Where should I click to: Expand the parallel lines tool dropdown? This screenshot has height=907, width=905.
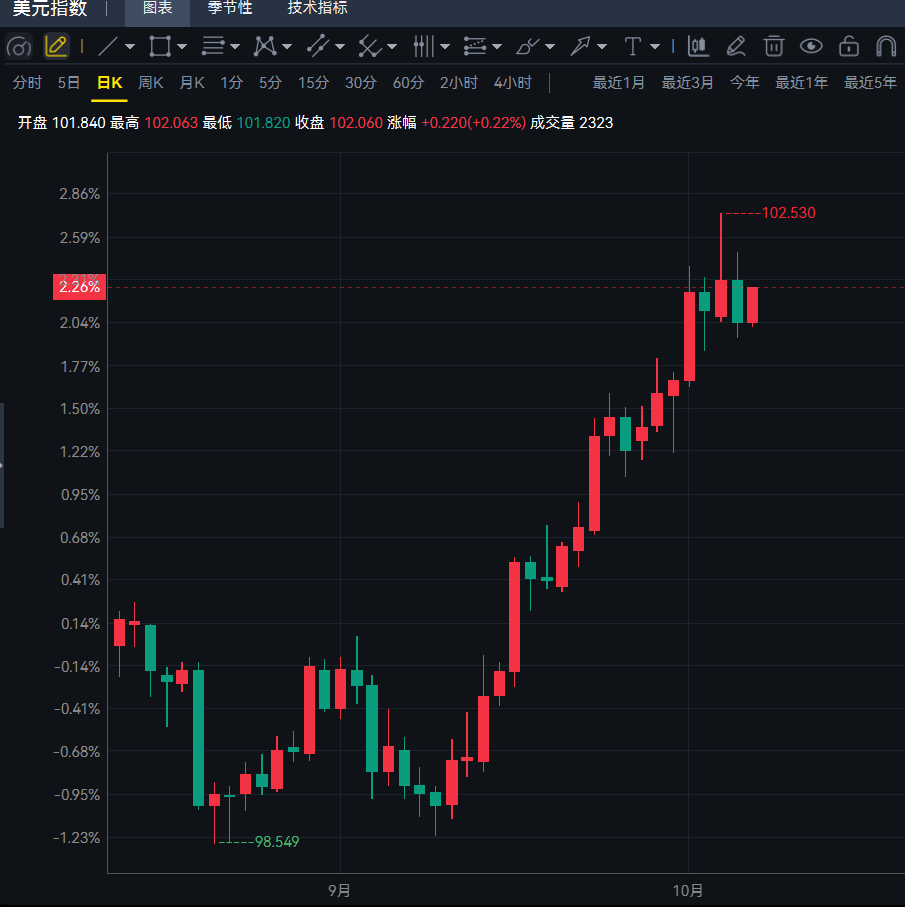click(x=235, y=46)
